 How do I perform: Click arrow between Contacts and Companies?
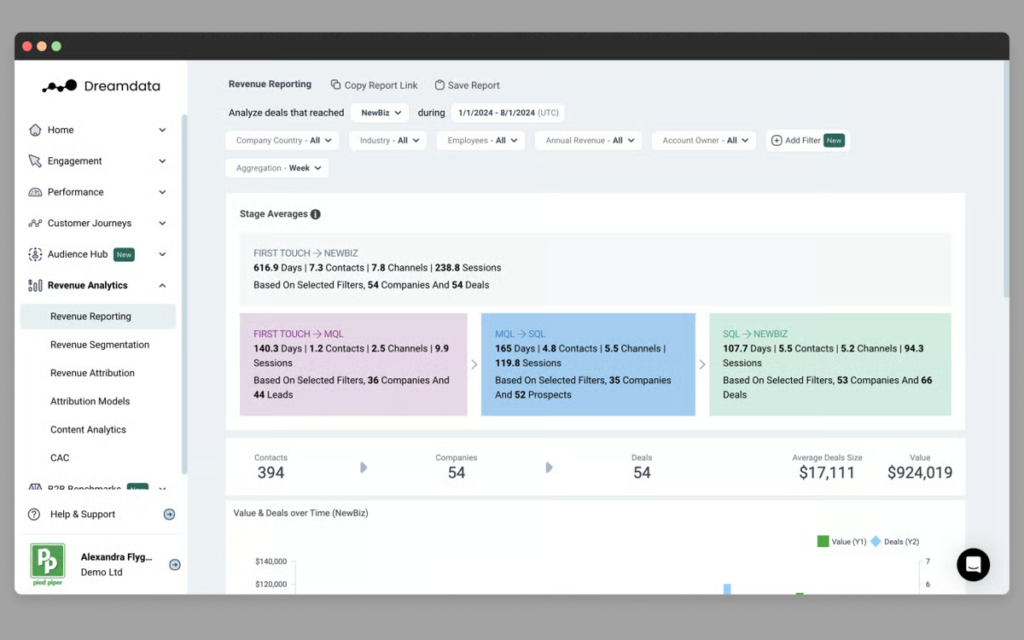pyautogui.click(x=364, y=468)
